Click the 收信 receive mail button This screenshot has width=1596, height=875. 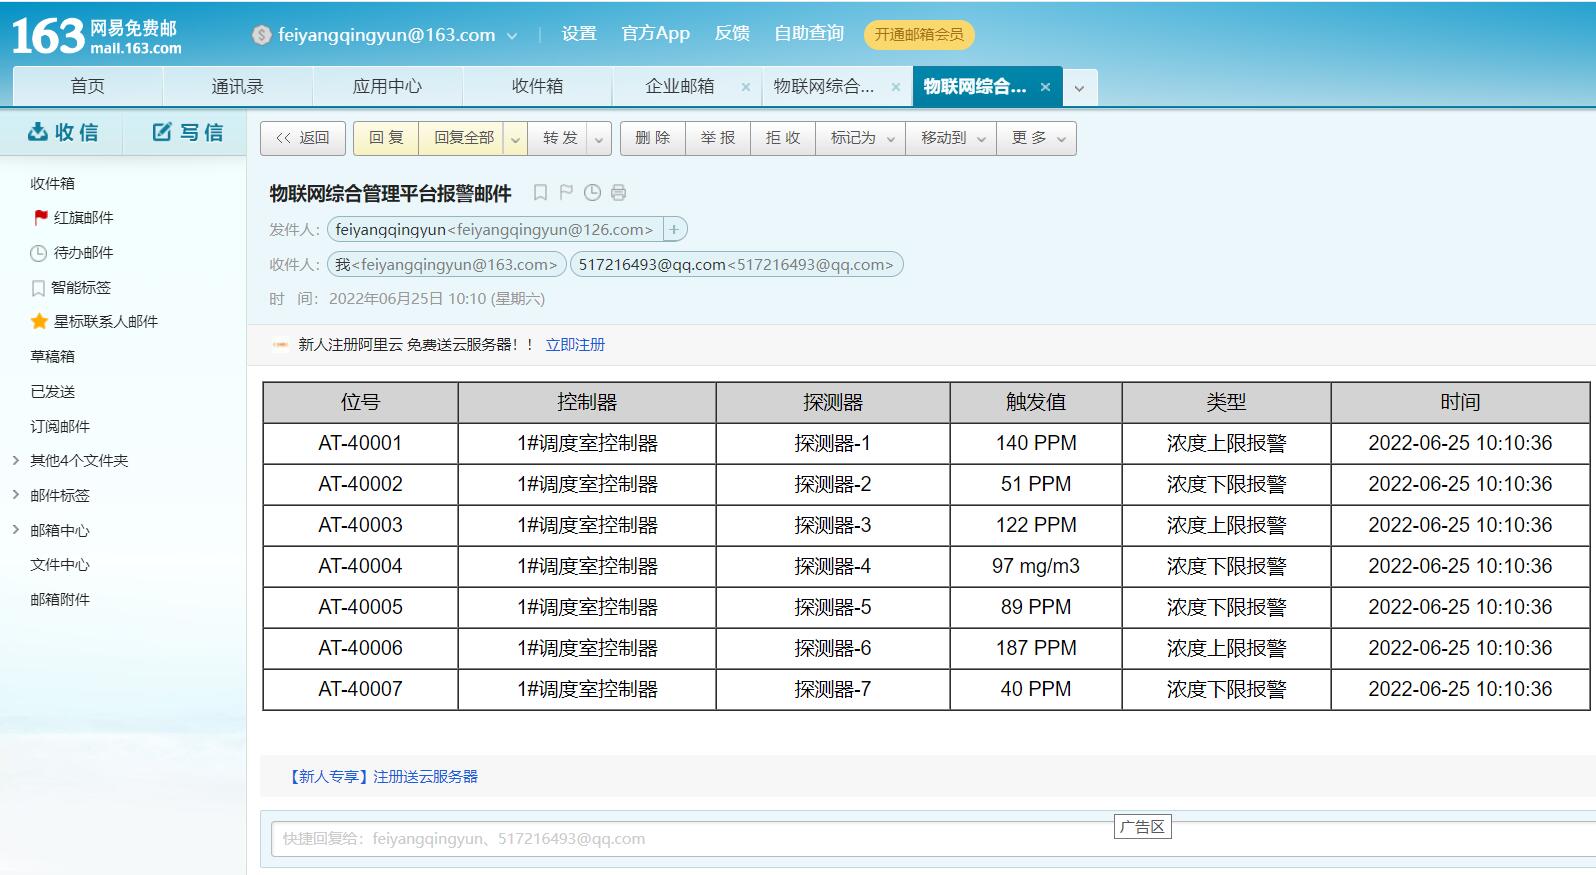click(x=63, y=132)
